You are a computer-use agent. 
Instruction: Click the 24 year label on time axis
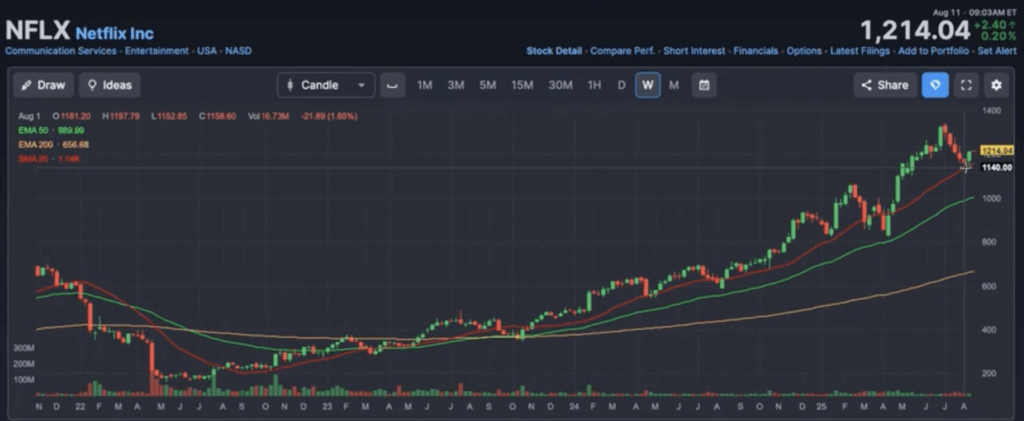coord(573,406)
